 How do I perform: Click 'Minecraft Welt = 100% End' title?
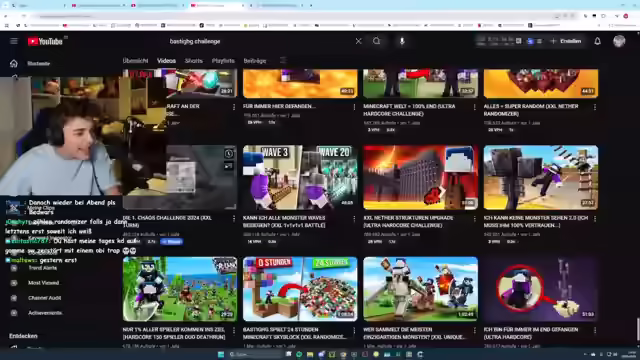pyautogui.click(x=409, y=110)
